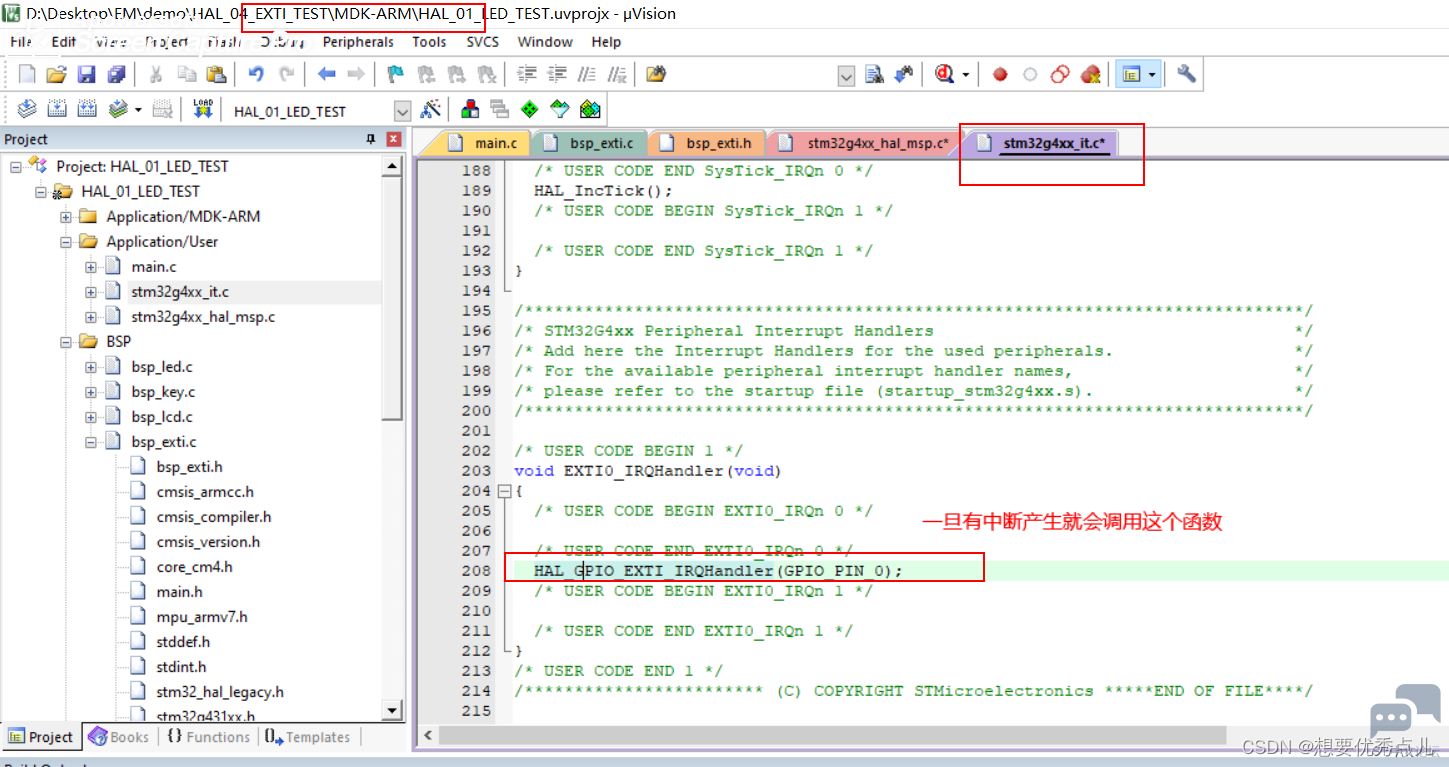
Task: Expand the bsp_led.c tree node
Action: tap(91, 367)
